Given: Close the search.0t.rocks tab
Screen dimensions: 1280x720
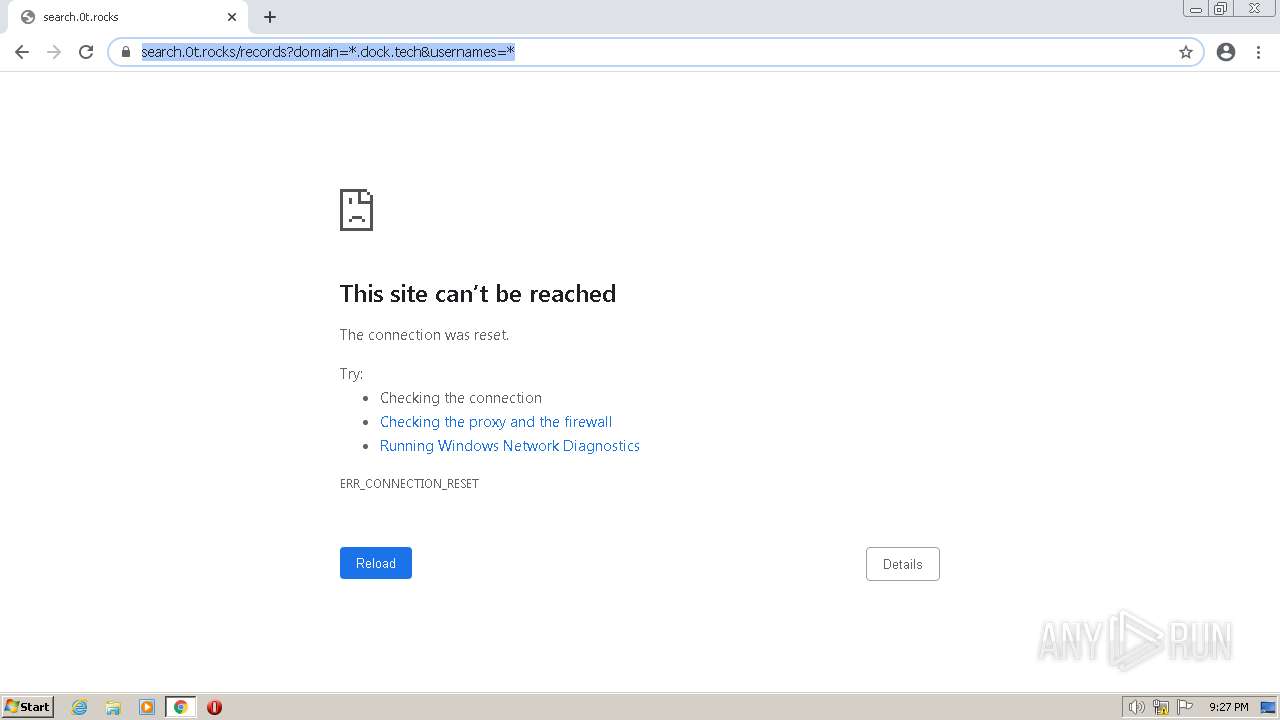Looking at the screenshot, I should pos(232,17).
